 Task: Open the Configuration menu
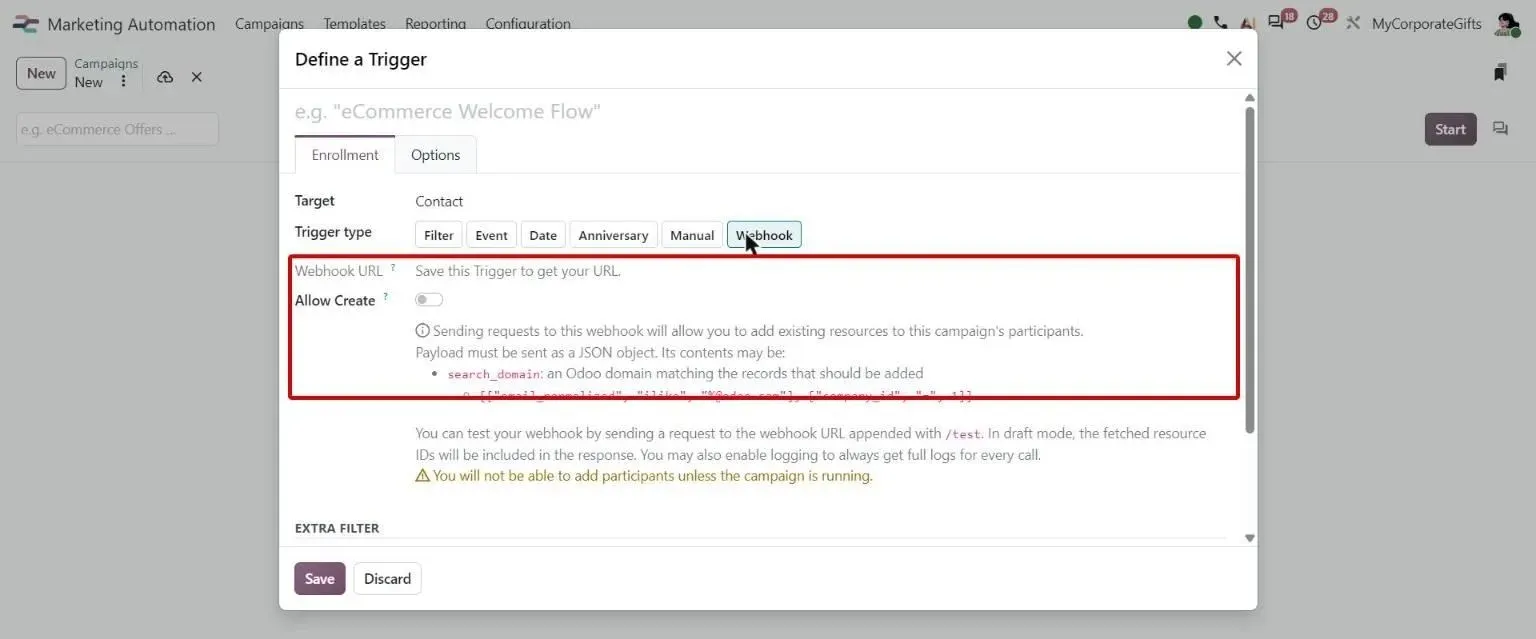click(x=528, y=24)
